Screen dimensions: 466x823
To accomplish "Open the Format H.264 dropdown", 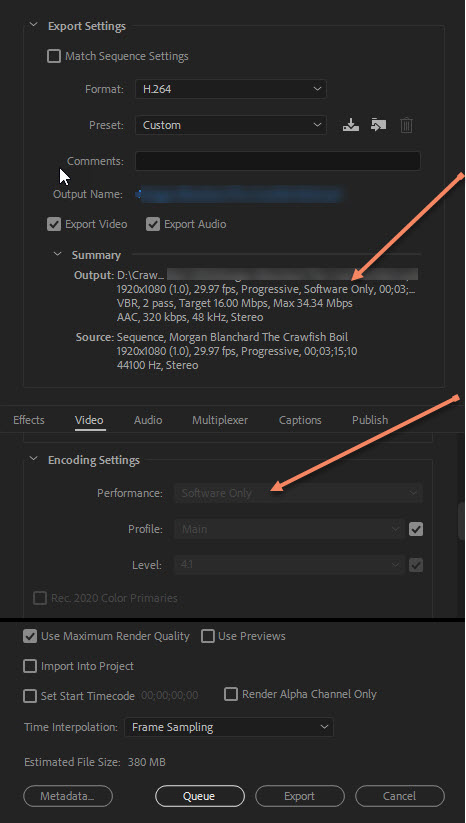I will 231,89.
